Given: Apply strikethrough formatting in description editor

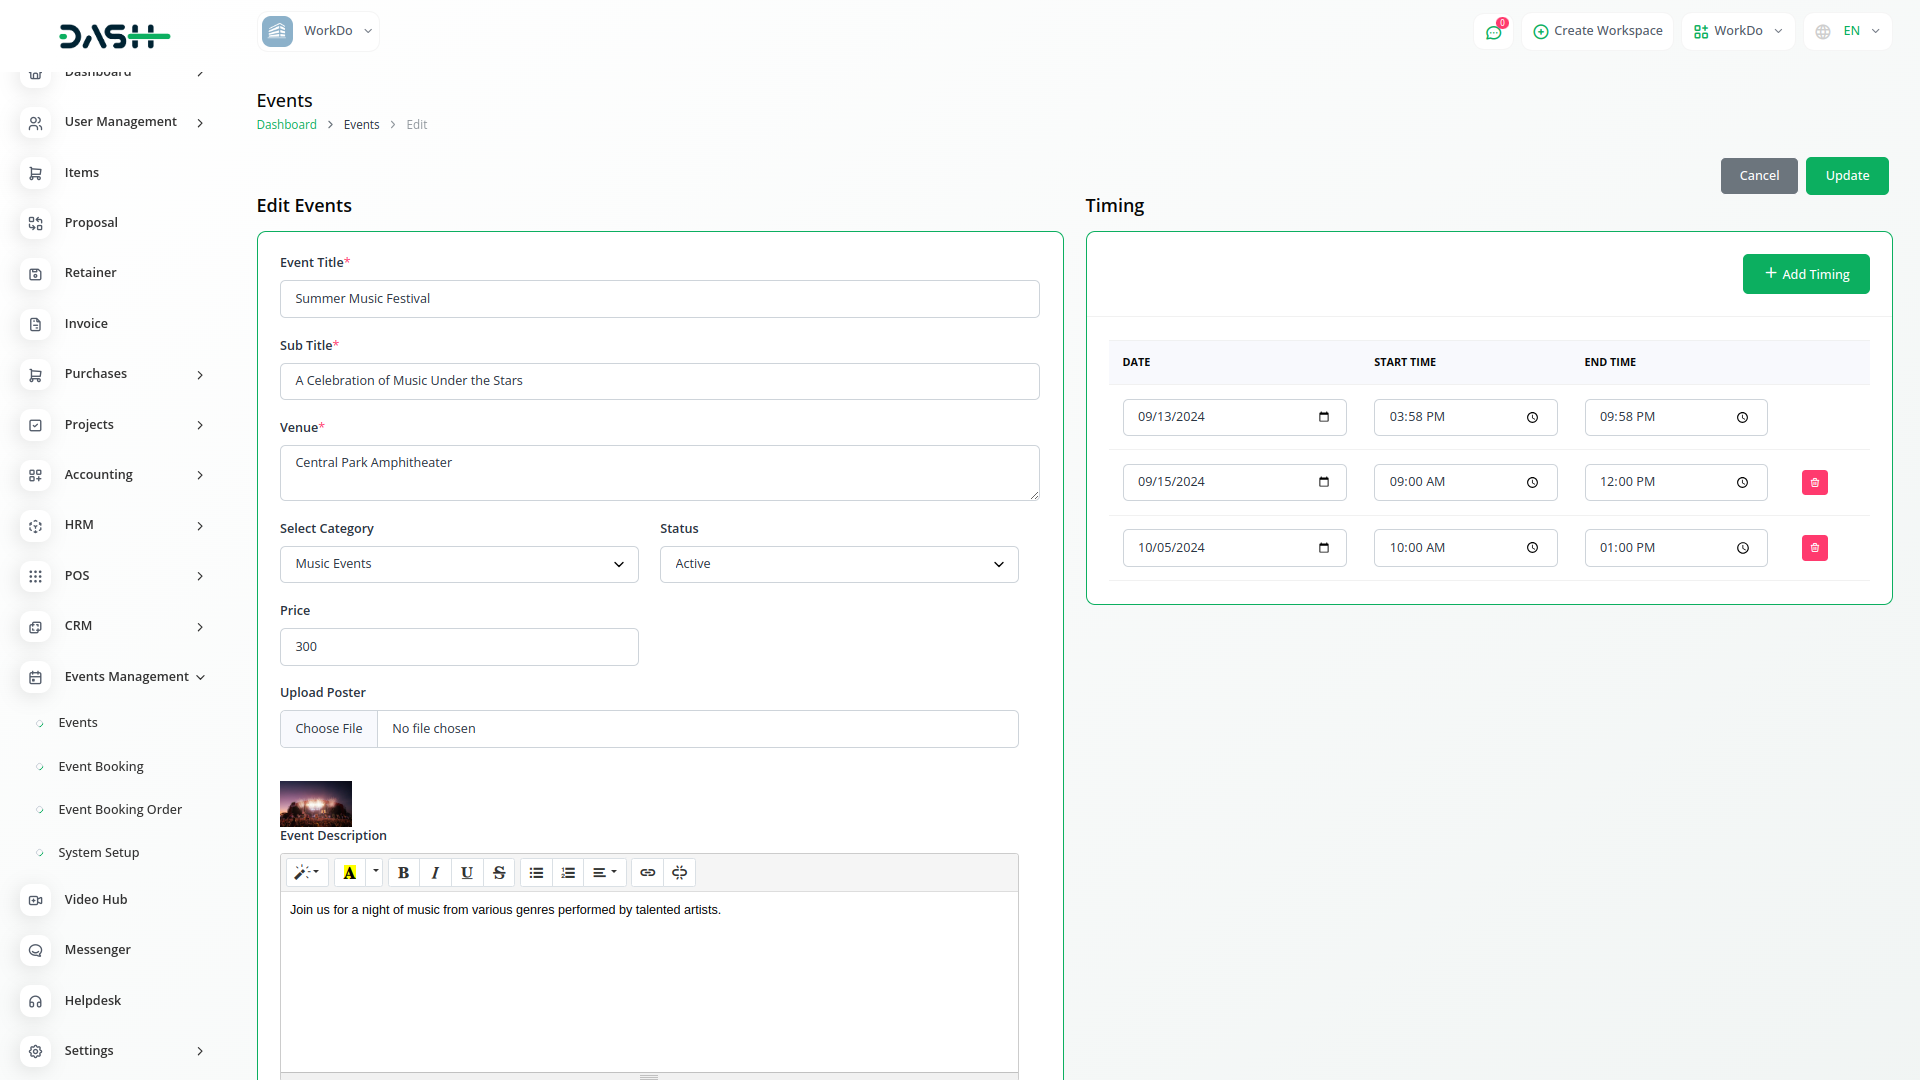Looking at the screenshot, I should click(499, 873).
